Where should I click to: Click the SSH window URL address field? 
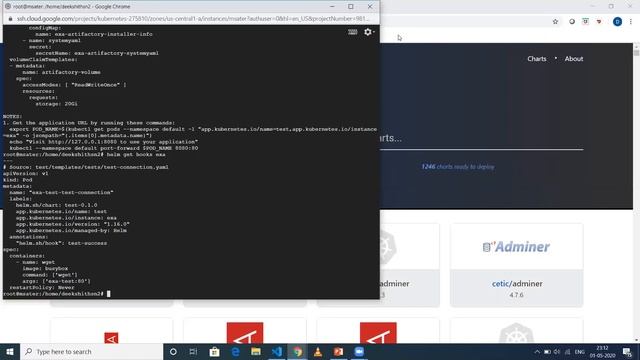click(193, 19)
